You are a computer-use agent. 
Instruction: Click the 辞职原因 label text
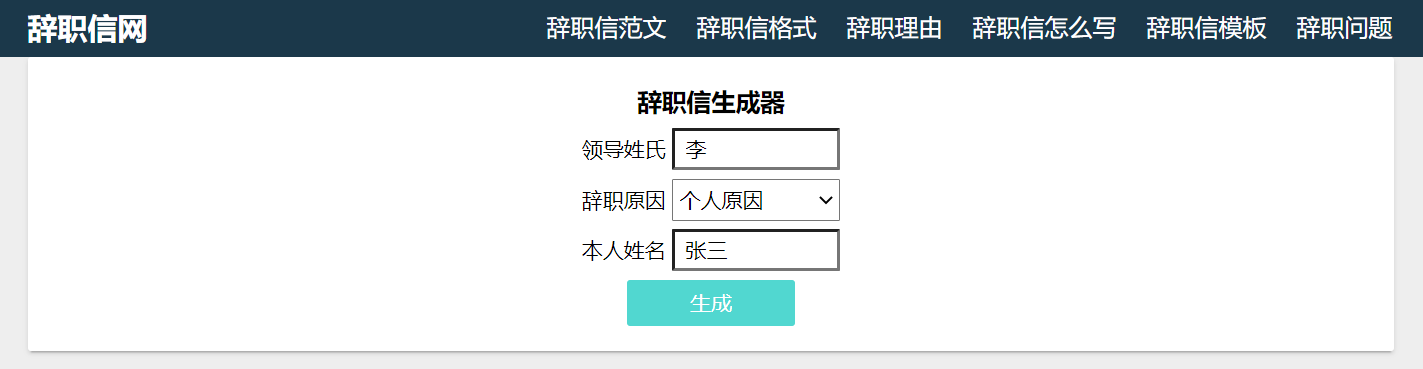[624, 201]
